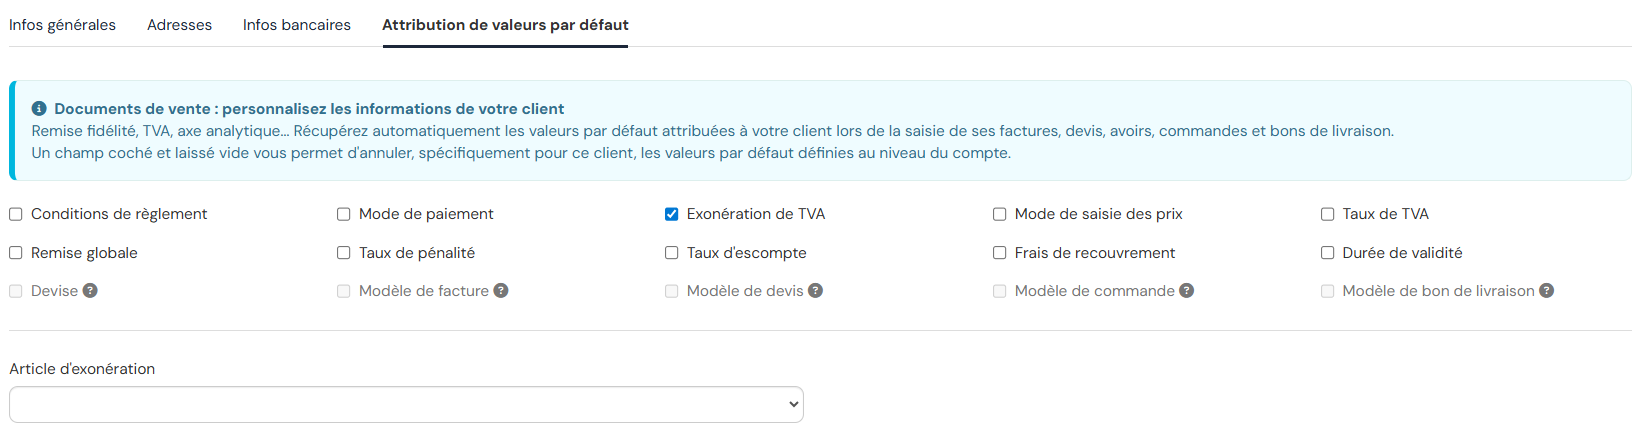Tick the Mode de saisie des prix checkbox
The width and height of the screenshot is (1642, 448).
click(x=1000, y=214)
